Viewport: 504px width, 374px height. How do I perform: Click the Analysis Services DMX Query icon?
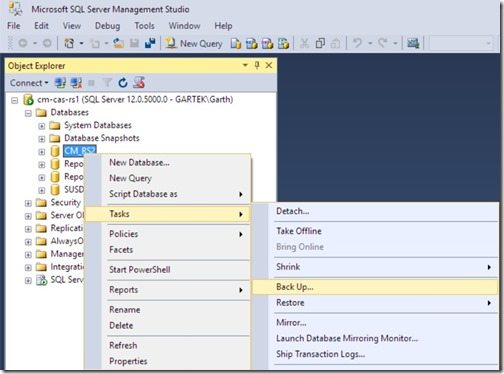pyautogui.click(x=267, y=43)
